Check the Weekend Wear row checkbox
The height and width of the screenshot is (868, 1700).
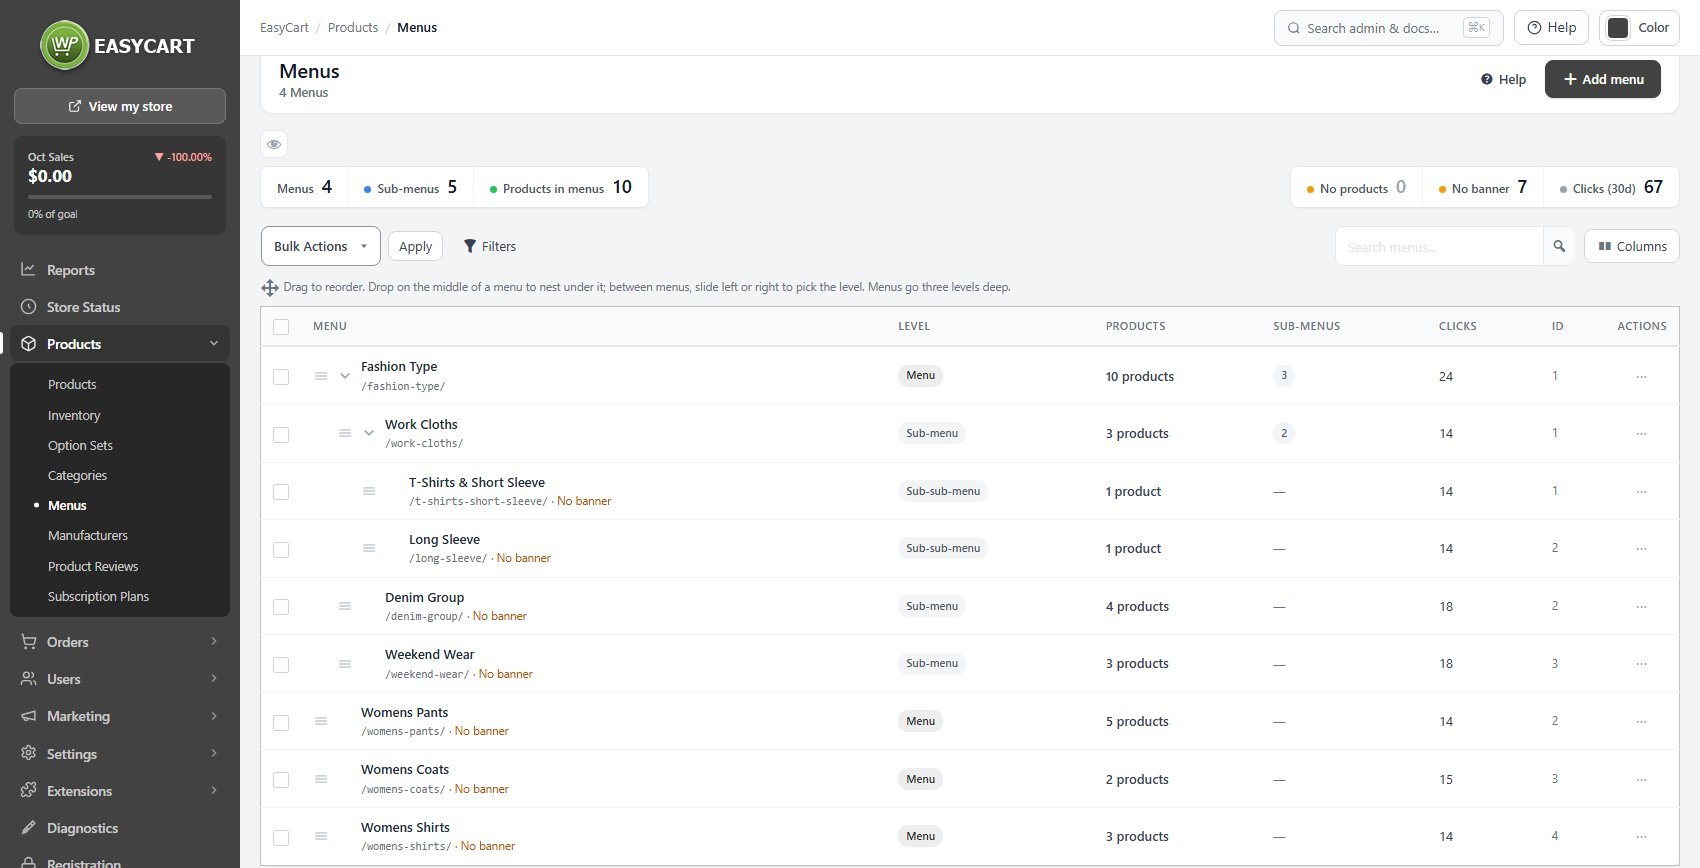[281, 665]
